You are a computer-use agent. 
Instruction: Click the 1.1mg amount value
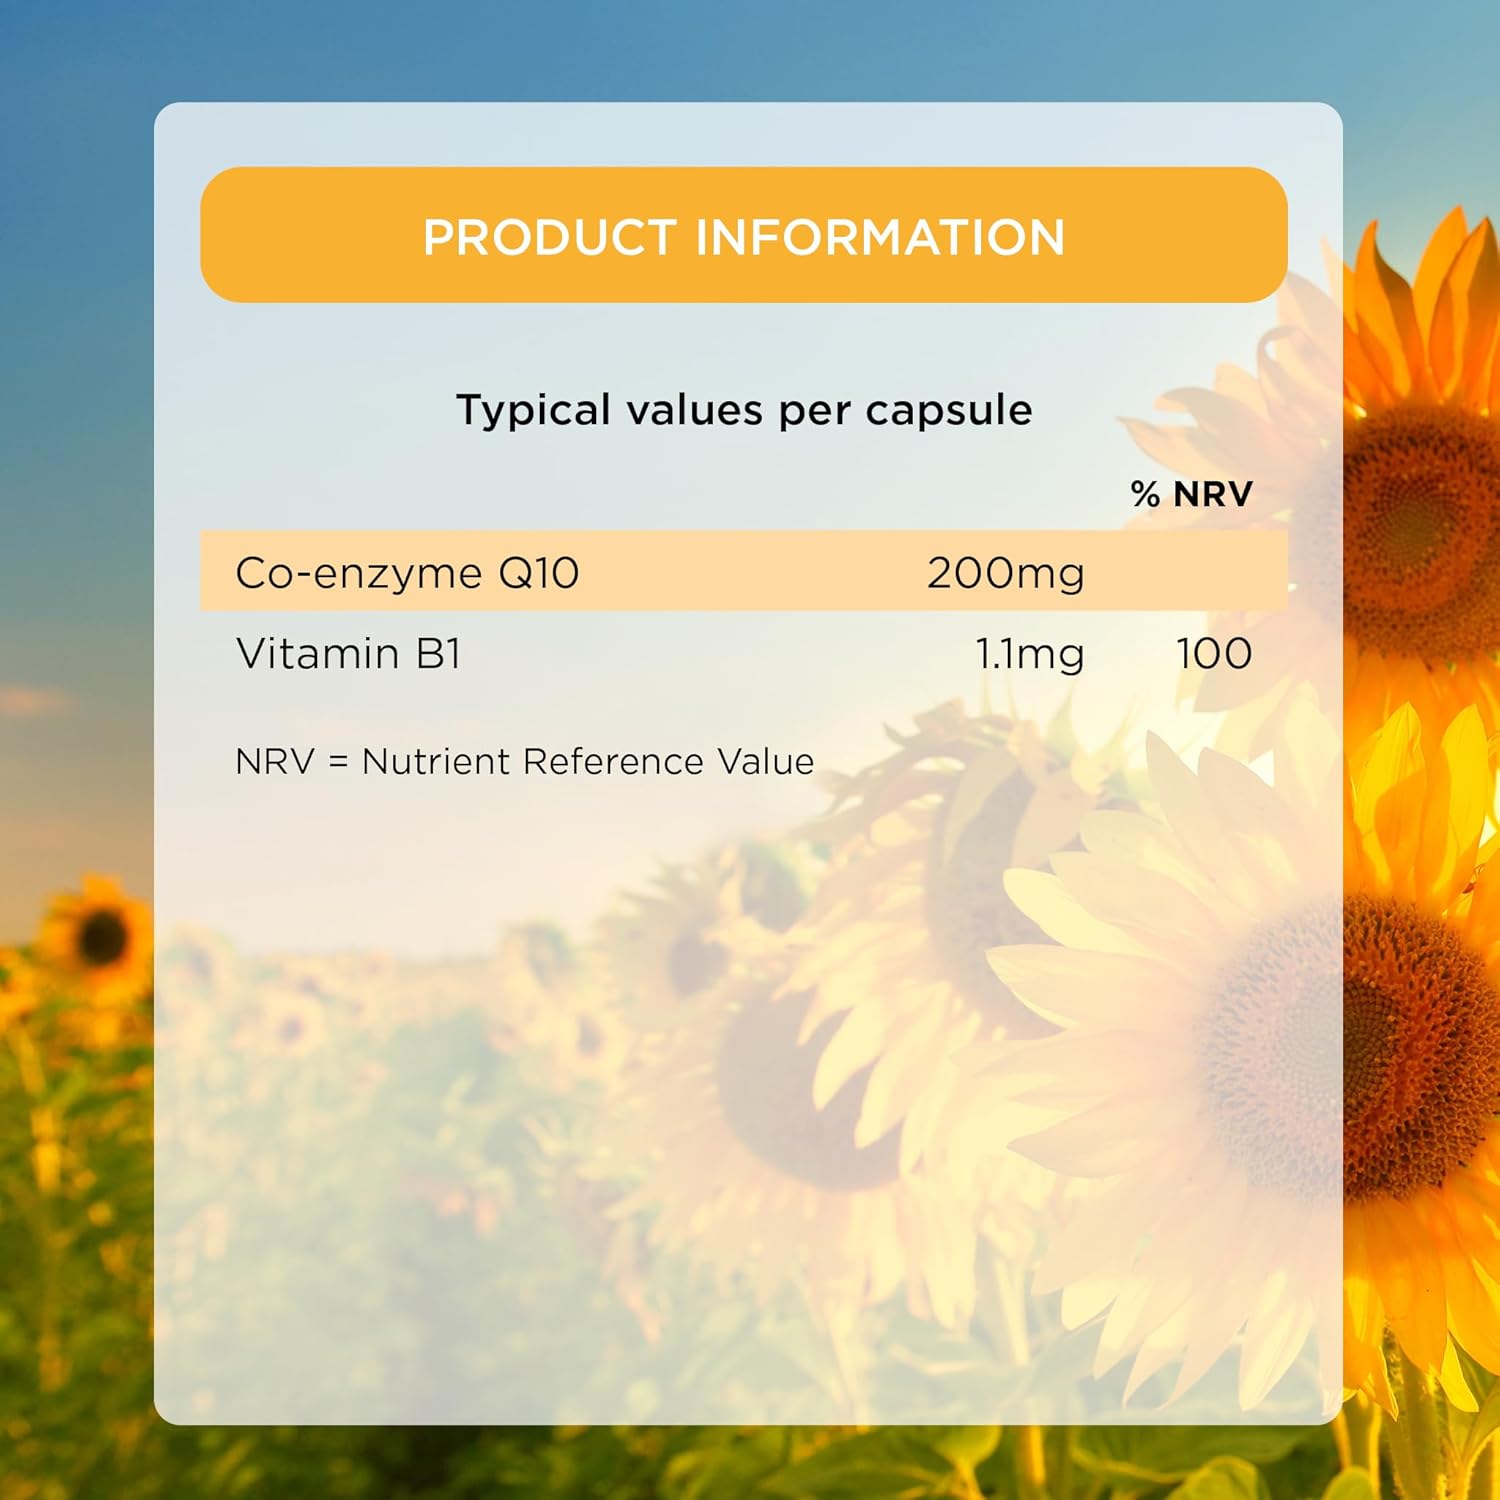click(1029, 654)
